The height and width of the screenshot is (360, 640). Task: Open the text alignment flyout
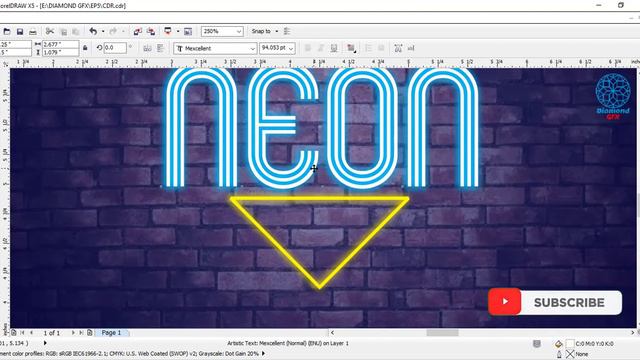(x=351, y=48)
